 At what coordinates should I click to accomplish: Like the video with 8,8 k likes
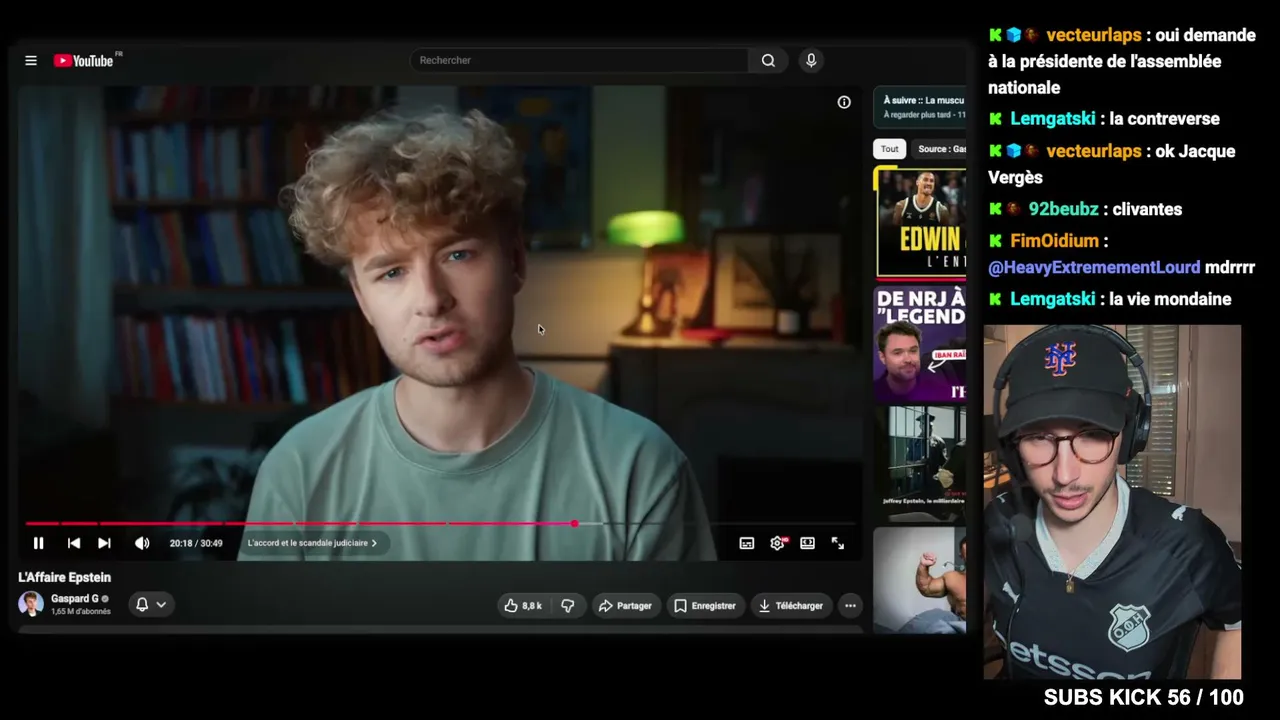523,605
